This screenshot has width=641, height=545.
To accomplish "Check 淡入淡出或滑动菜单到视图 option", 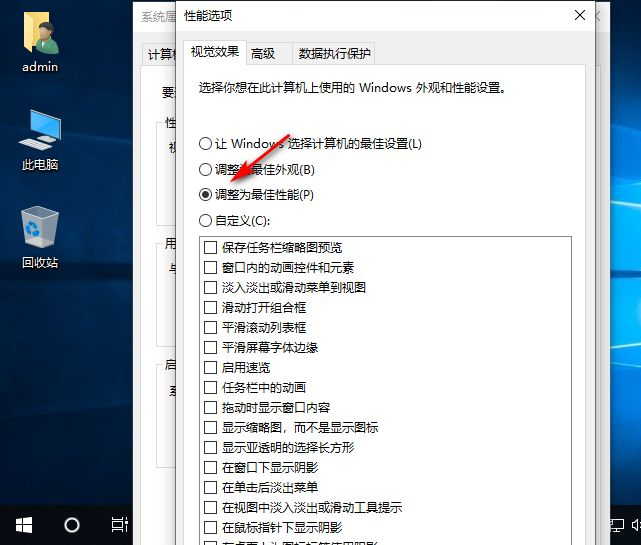I will (x=210, y=287).
